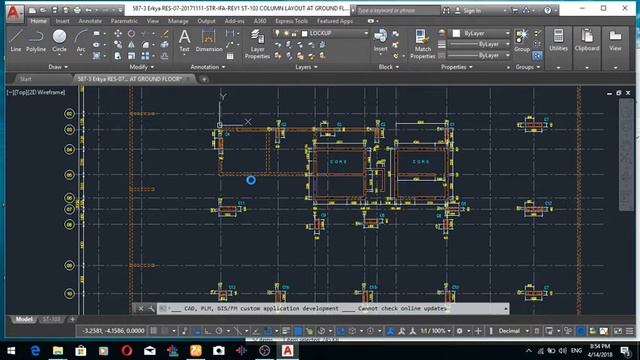Switch to the Express Tools tab
This screenshot has width=640, height=360.
pyautogui.click(x=291, y=21)
